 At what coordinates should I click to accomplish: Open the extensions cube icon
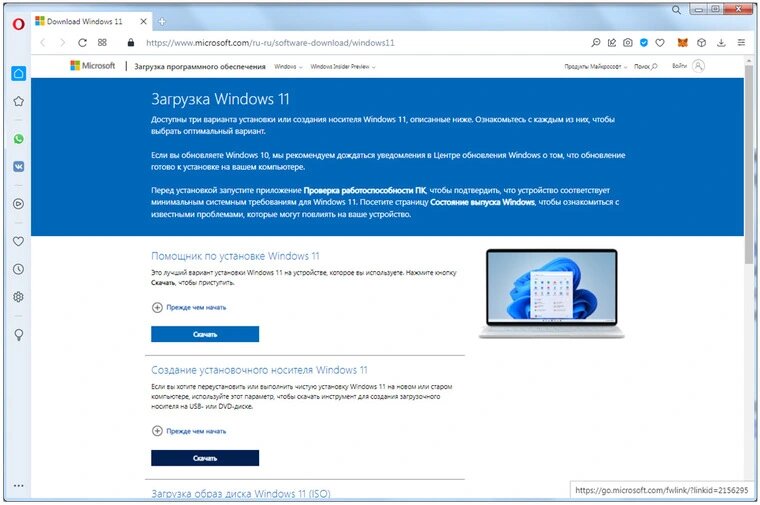tap(701, 43)
